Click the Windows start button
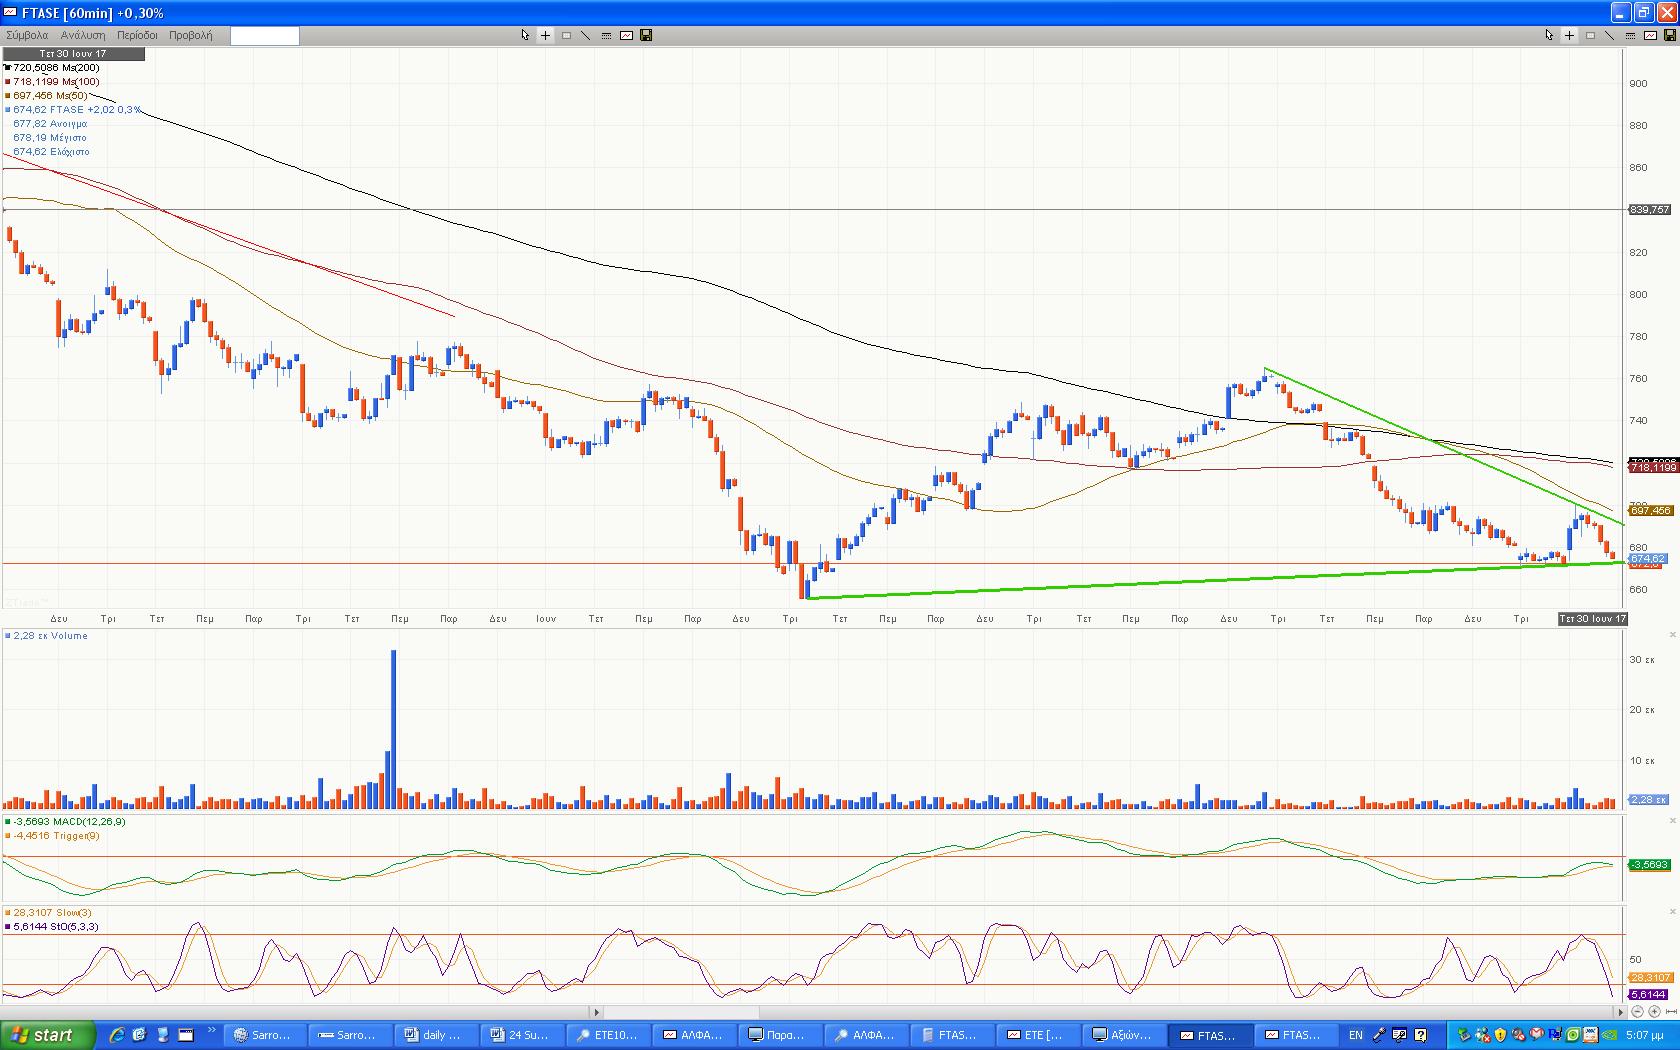This screenshot has height=1050, width=1680. pos(47,1035)
